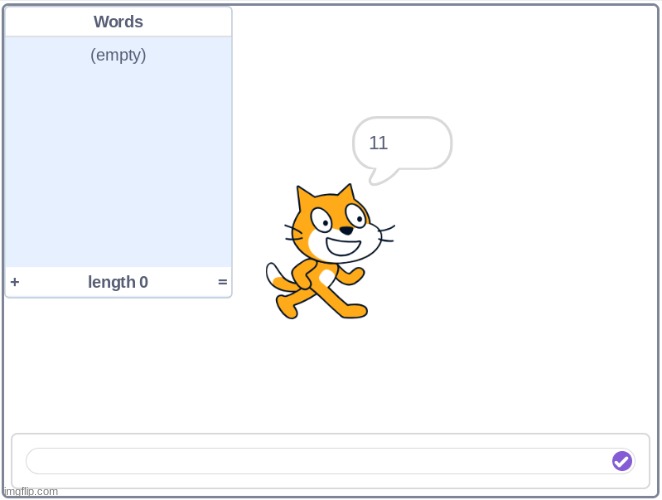
Task: Click the length 0 label
Action: click(x=118, y=283)
